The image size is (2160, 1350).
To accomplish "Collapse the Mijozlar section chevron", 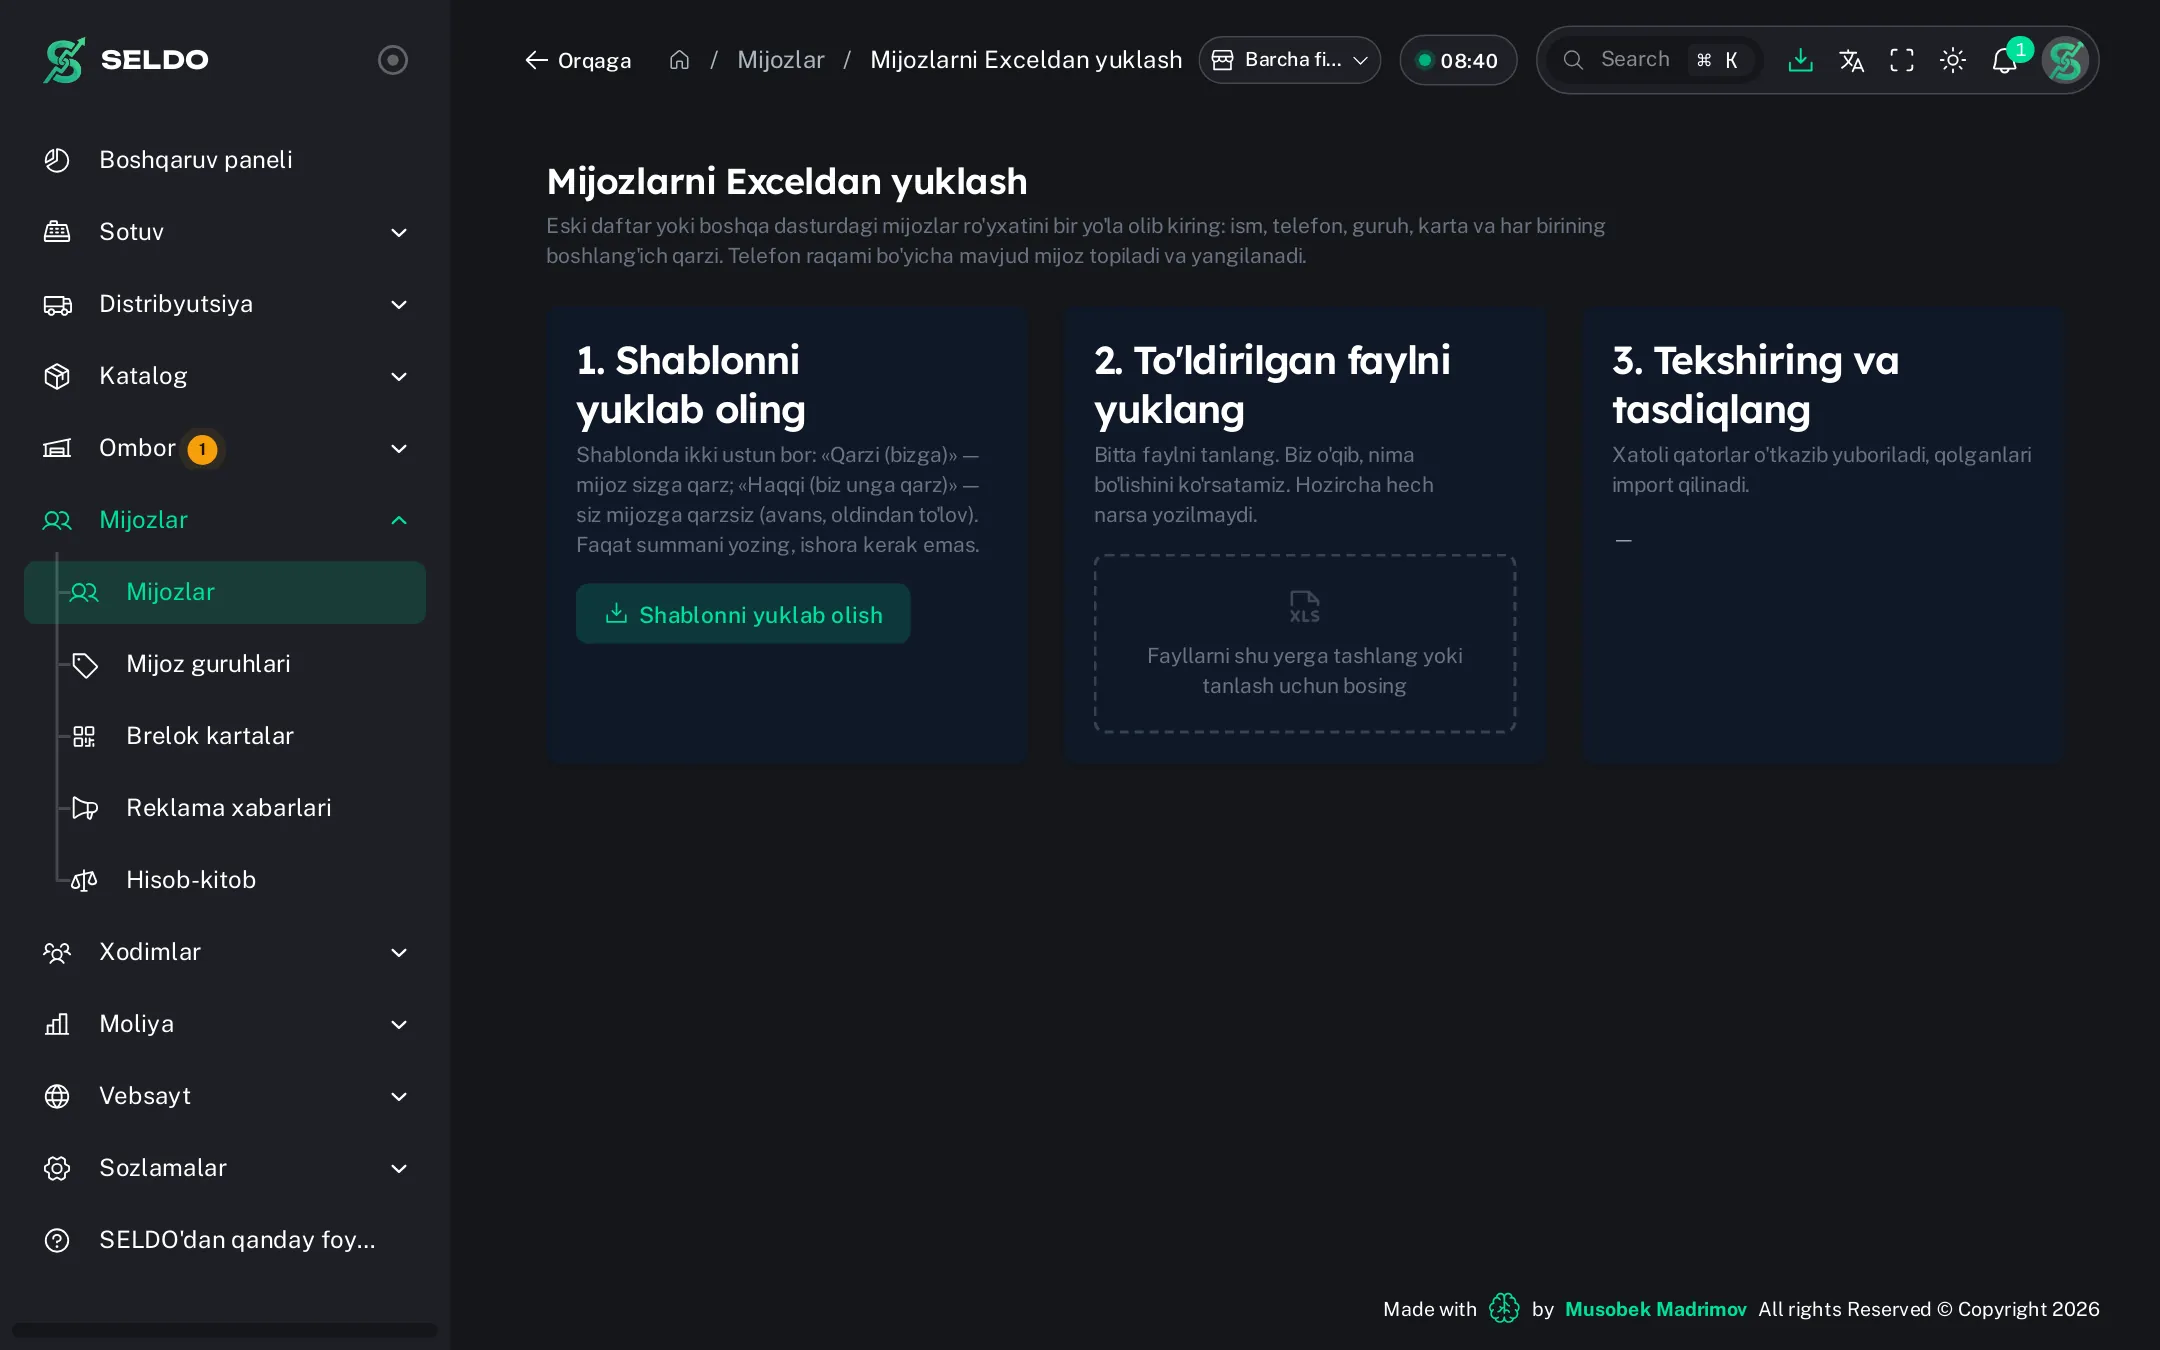I will (399, 520).
